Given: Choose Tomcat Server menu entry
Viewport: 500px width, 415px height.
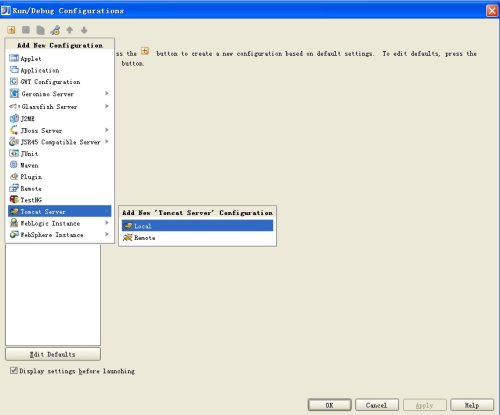Looking at the screenshot, I should 60,211.
